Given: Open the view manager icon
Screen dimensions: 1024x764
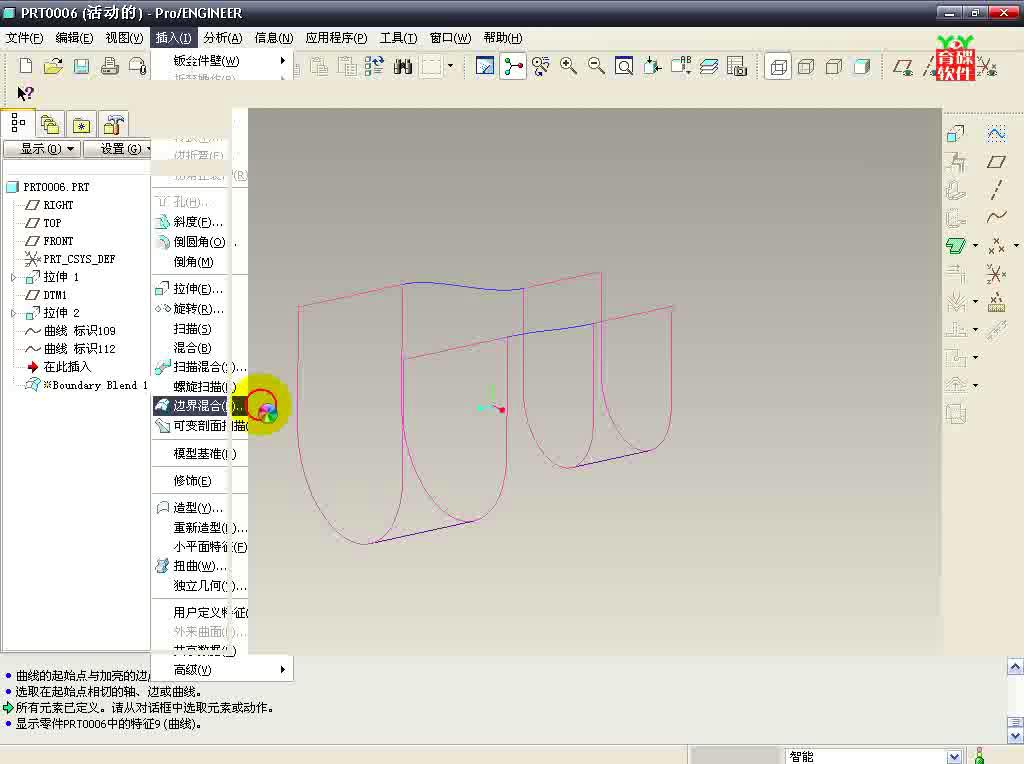Looking at the screenshot, I should coord(737,66).
